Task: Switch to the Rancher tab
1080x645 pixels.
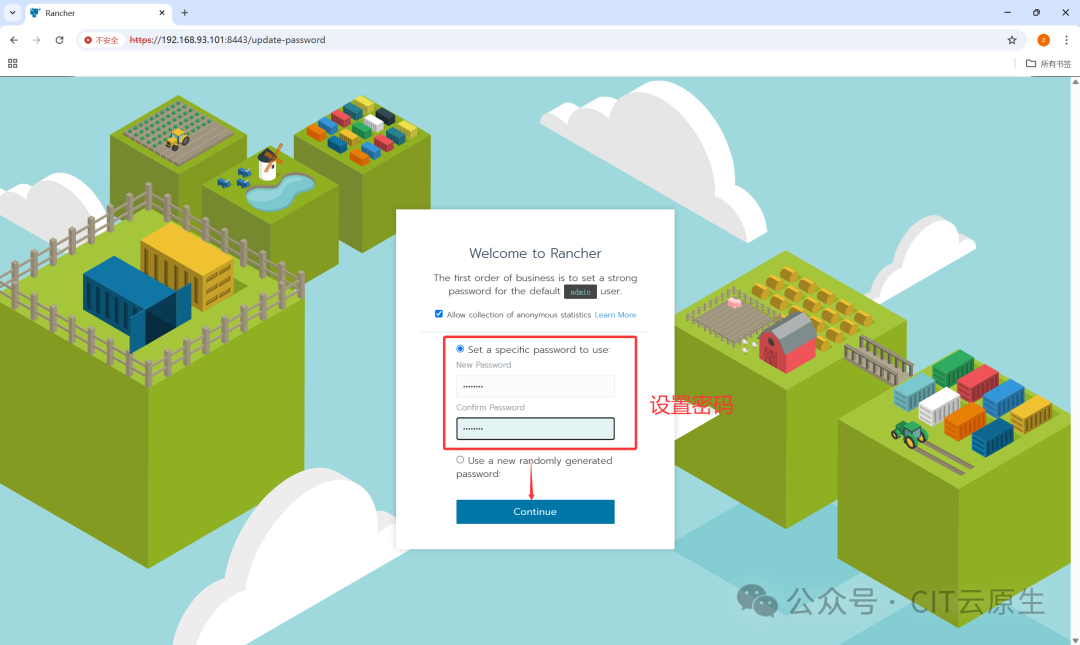Action: (96, 12)
